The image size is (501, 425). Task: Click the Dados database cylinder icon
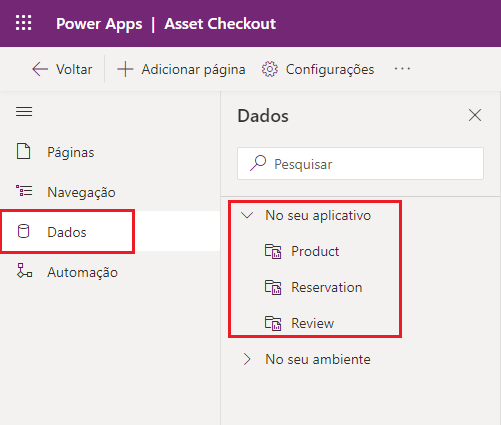coord(23,231)
